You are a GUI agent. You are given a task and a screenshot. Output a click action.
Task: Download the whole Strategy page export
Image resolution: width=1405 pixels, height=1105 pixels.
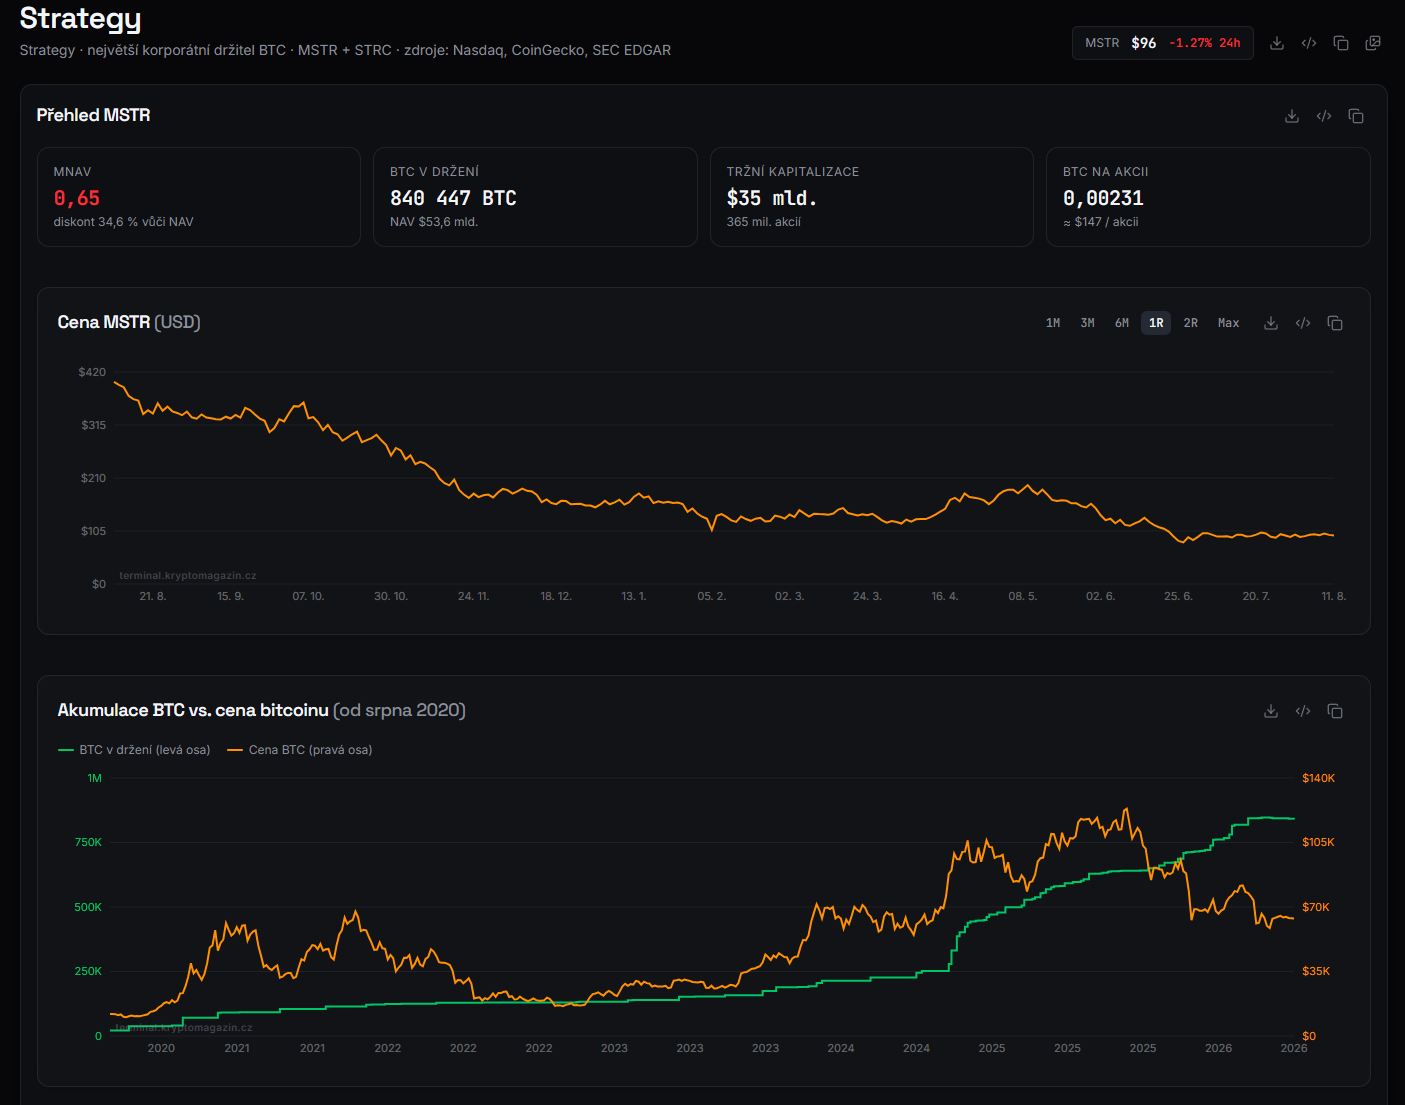pyautogui.click(x=1277, y=43)
